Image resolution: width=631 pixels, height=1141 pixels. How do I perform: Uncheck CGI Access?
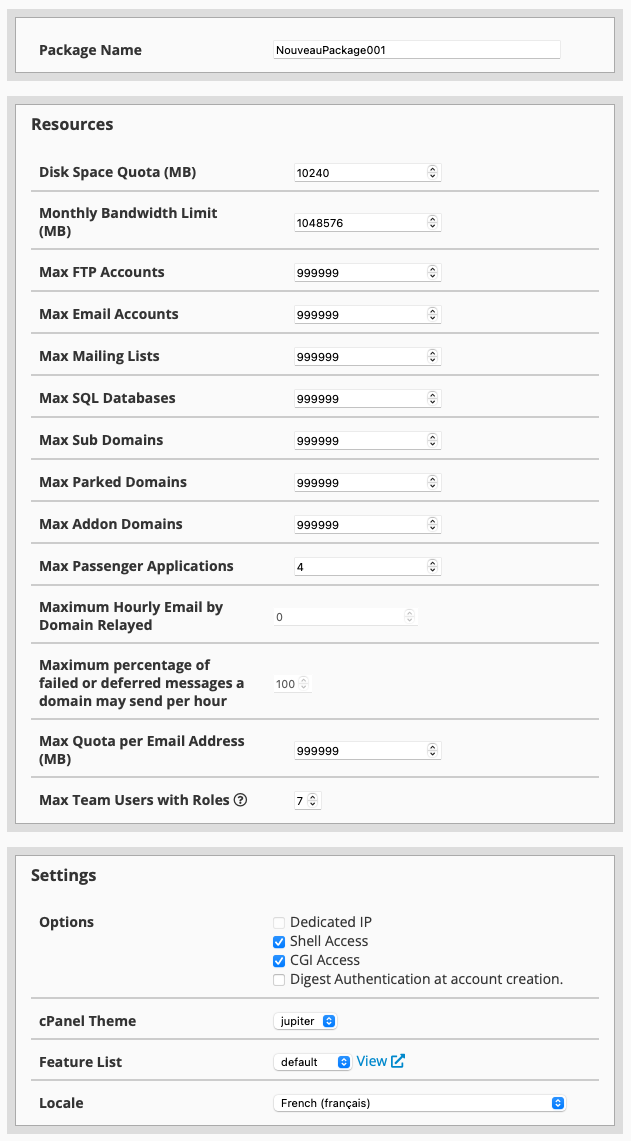pyautogui.click(x=279, y=960)
